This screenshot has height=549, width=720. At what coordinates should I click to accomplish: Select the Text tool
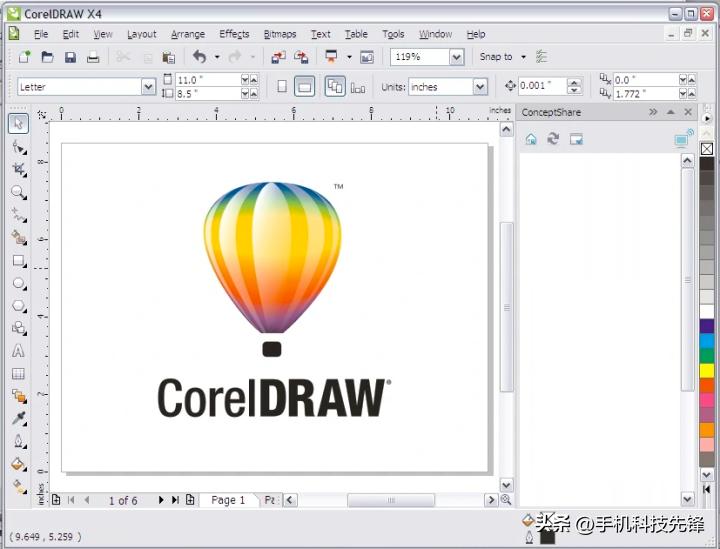[x=18, y=351]
